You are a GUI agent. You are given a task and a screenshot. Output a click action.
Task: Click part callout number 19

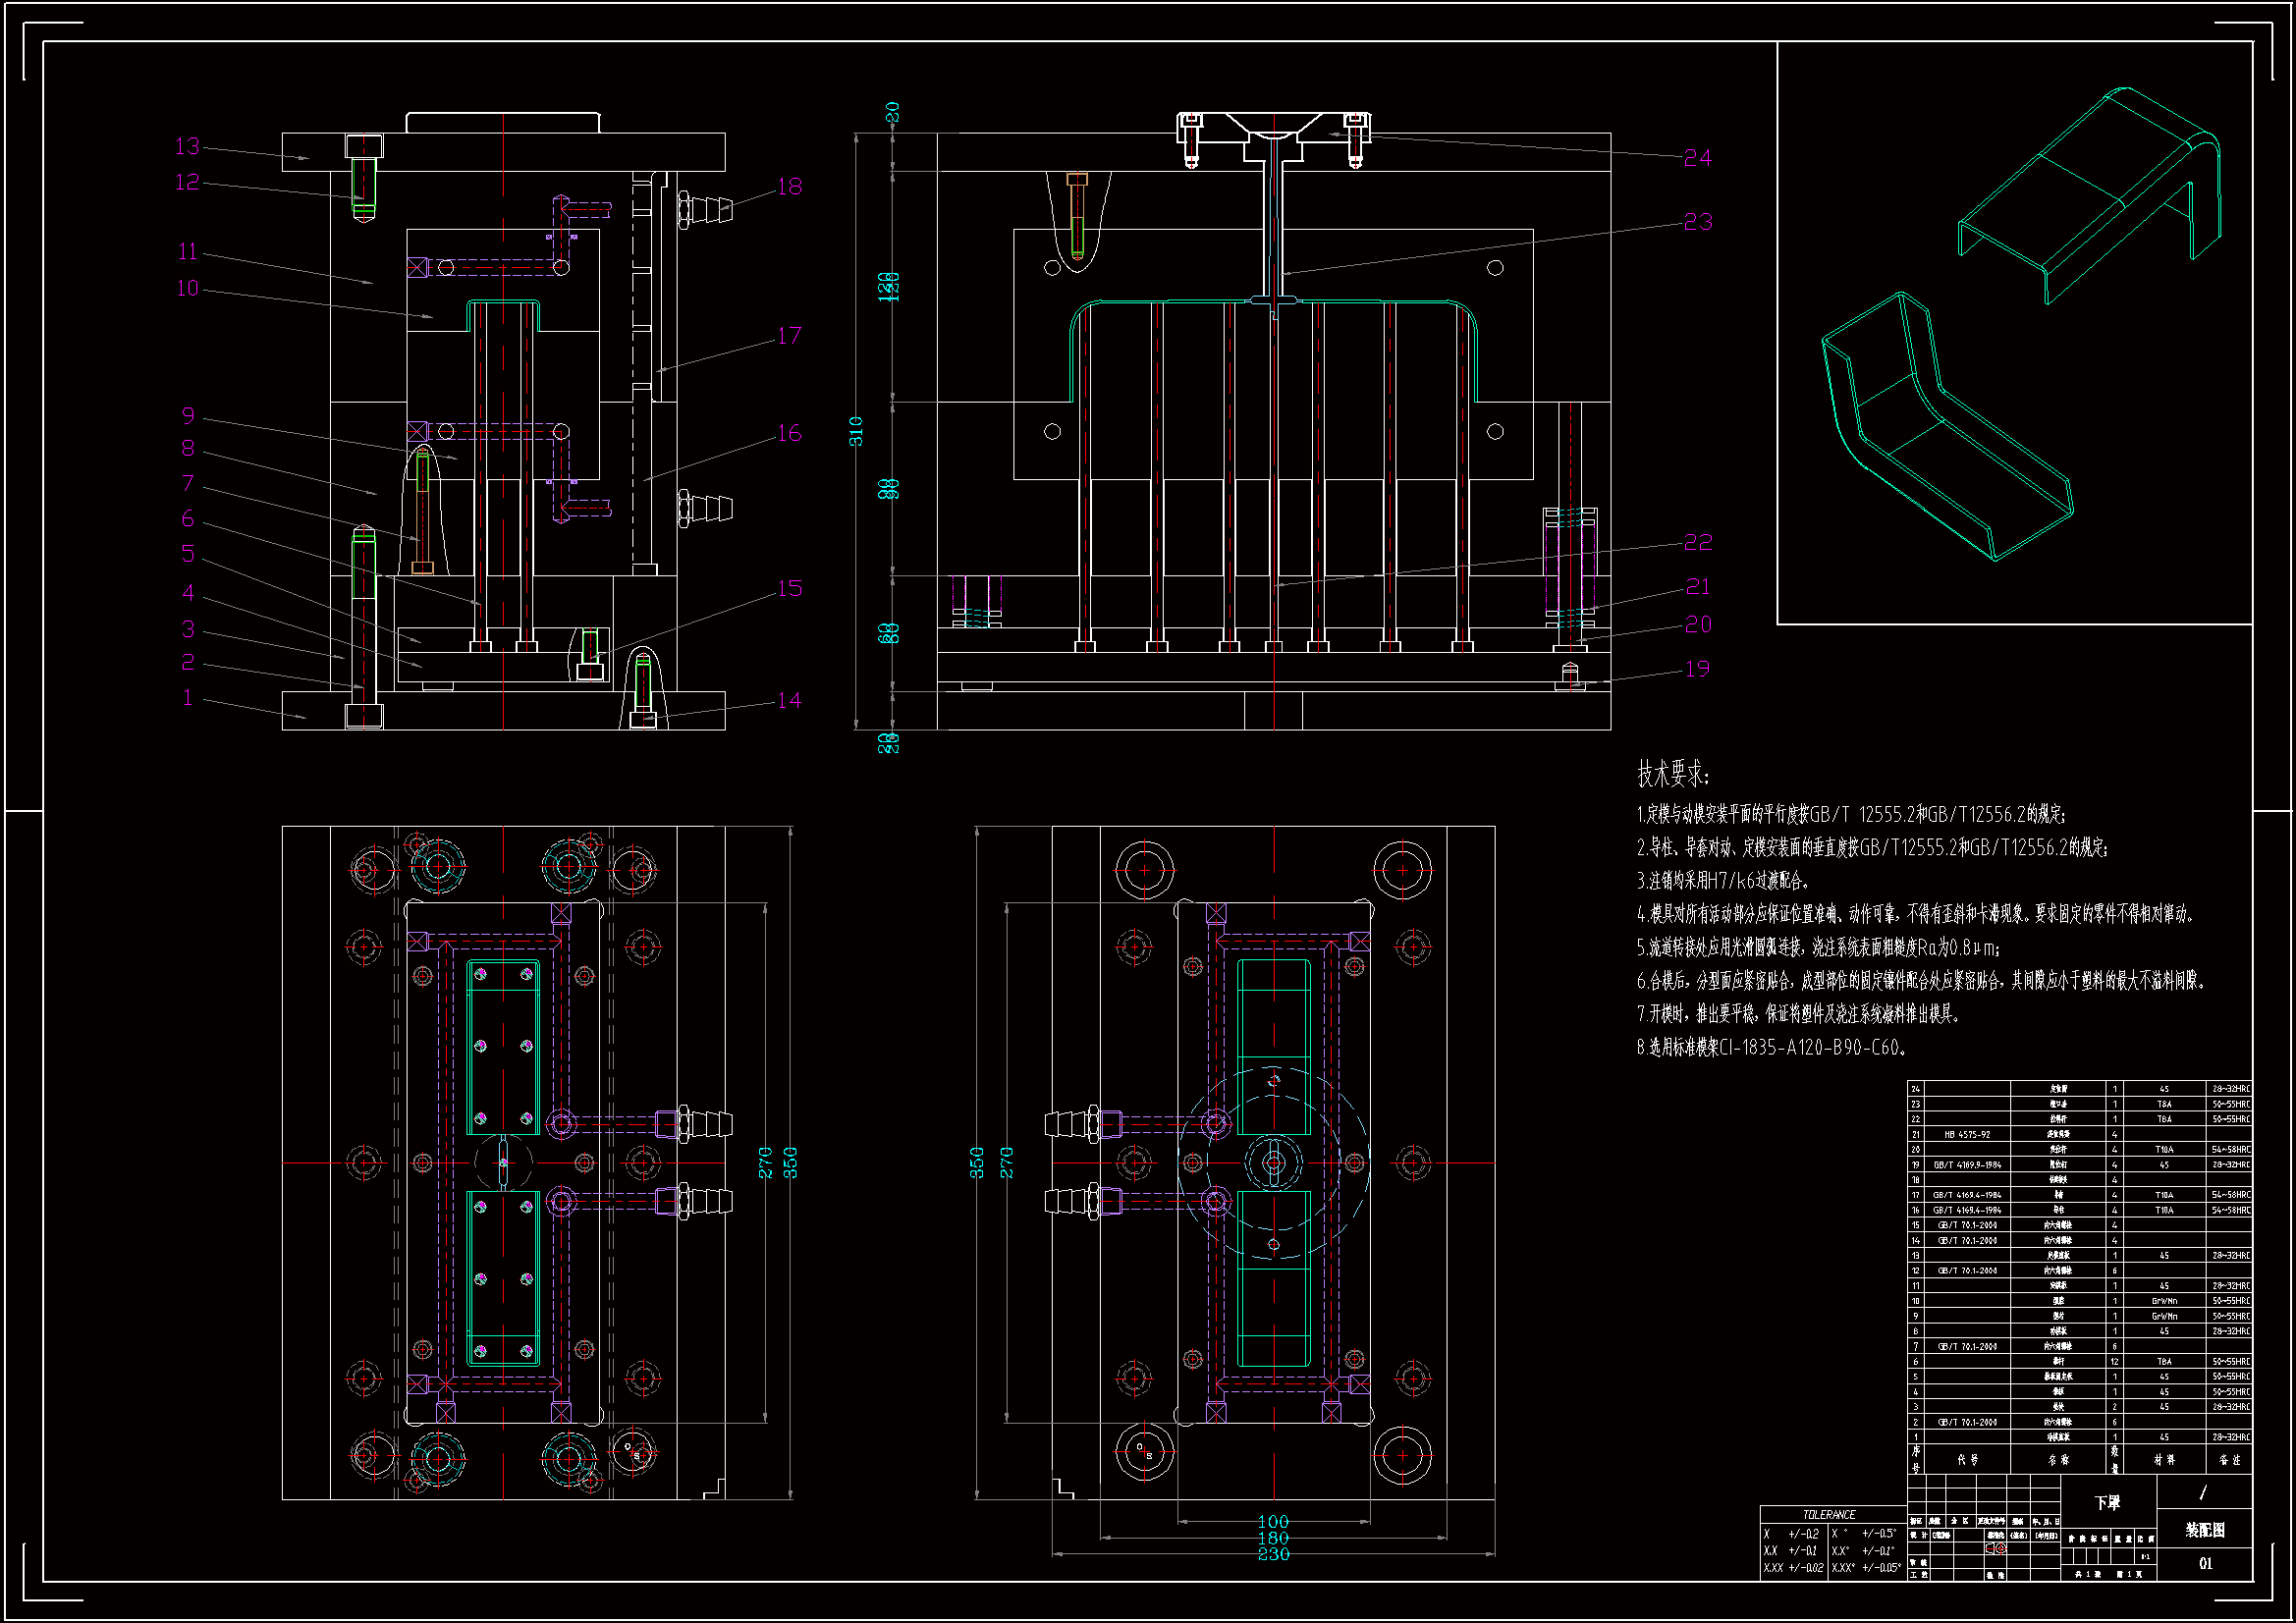point(1697,669)
